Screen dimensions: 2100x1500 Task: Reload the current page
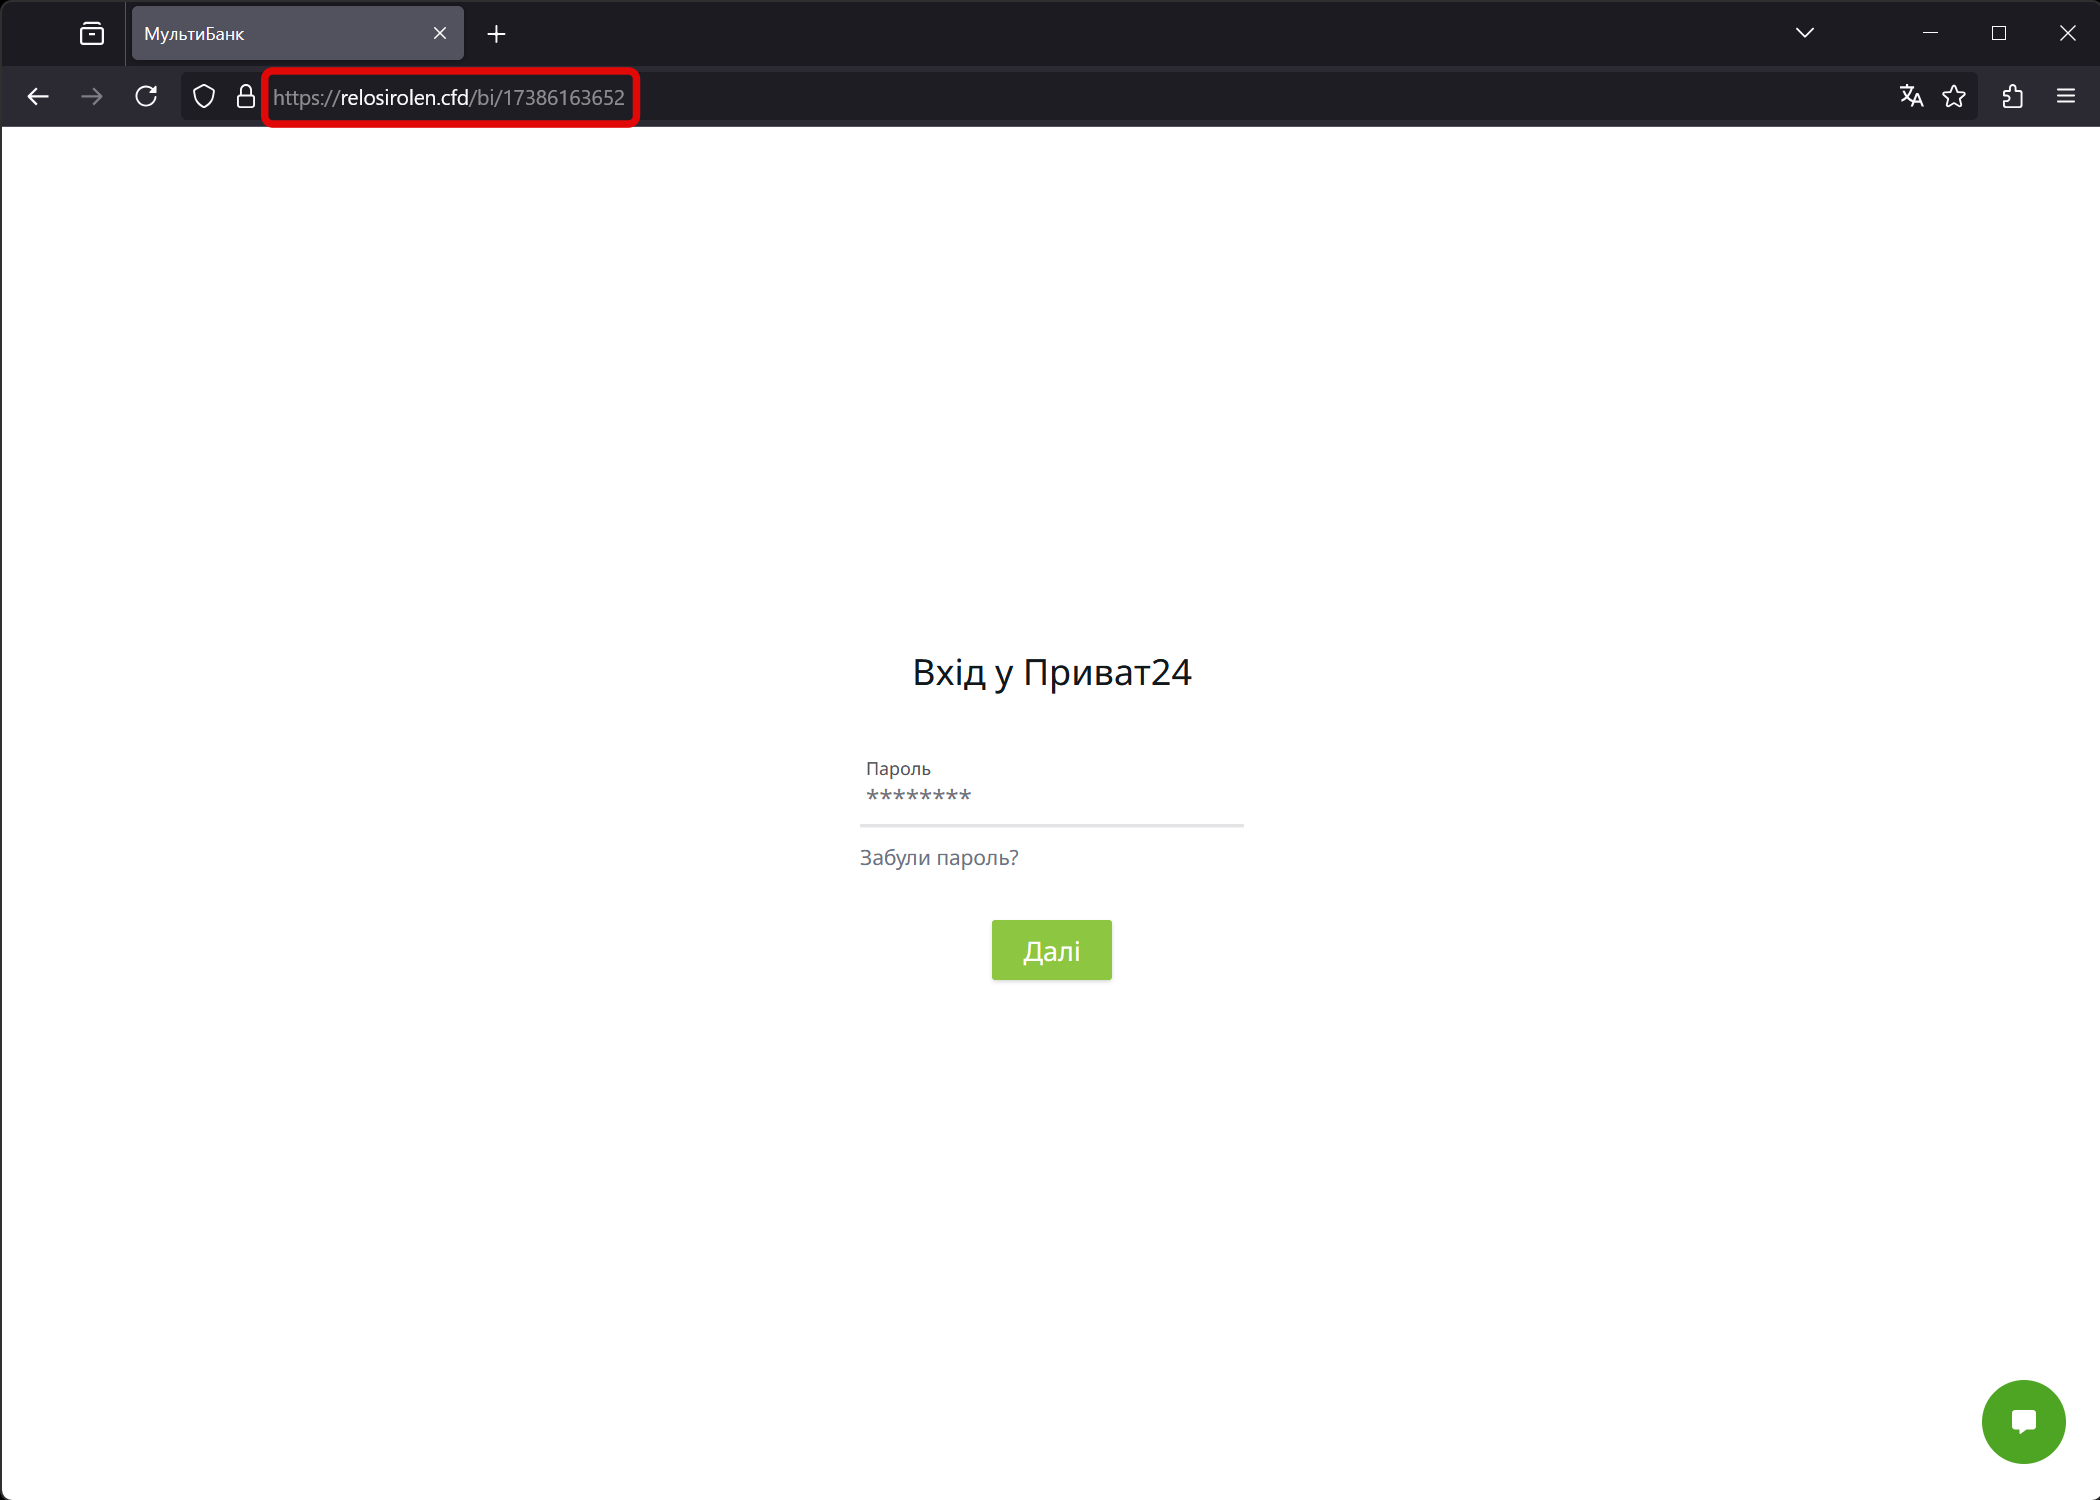[146, 97]
